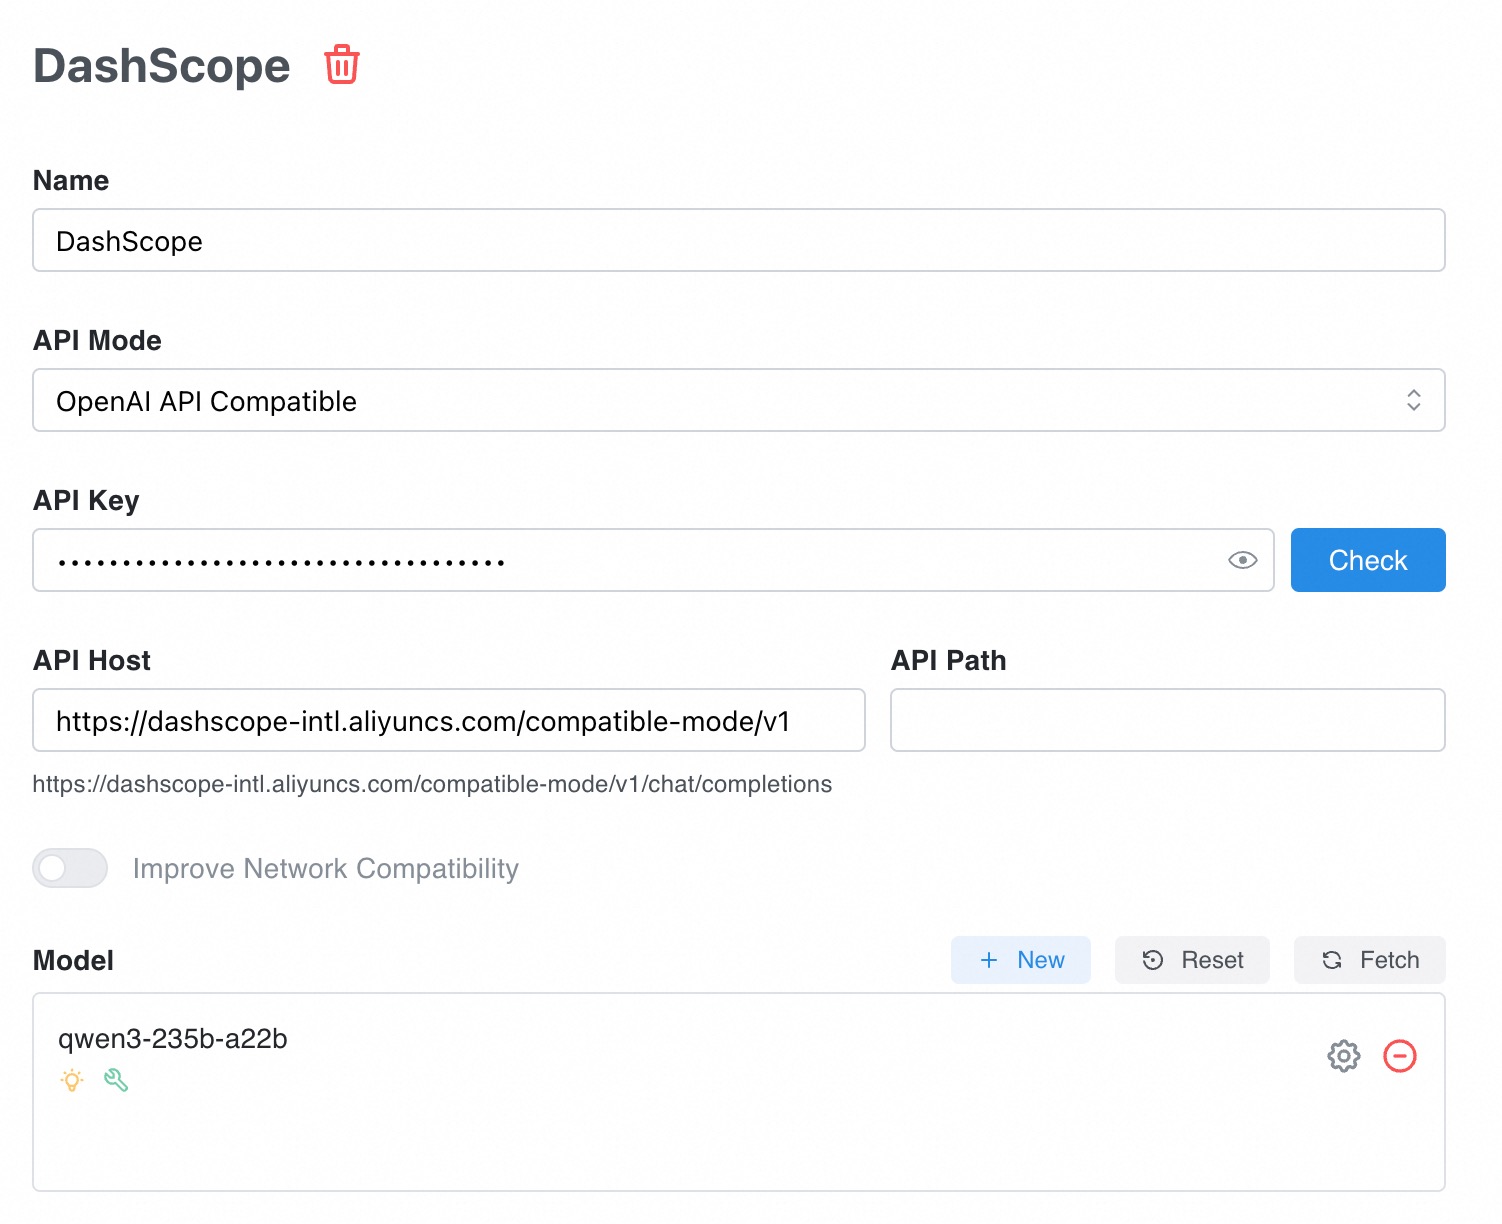
Task: Select the qwen3-235b-a22b model entry
Action: [x=173, y=1039]
